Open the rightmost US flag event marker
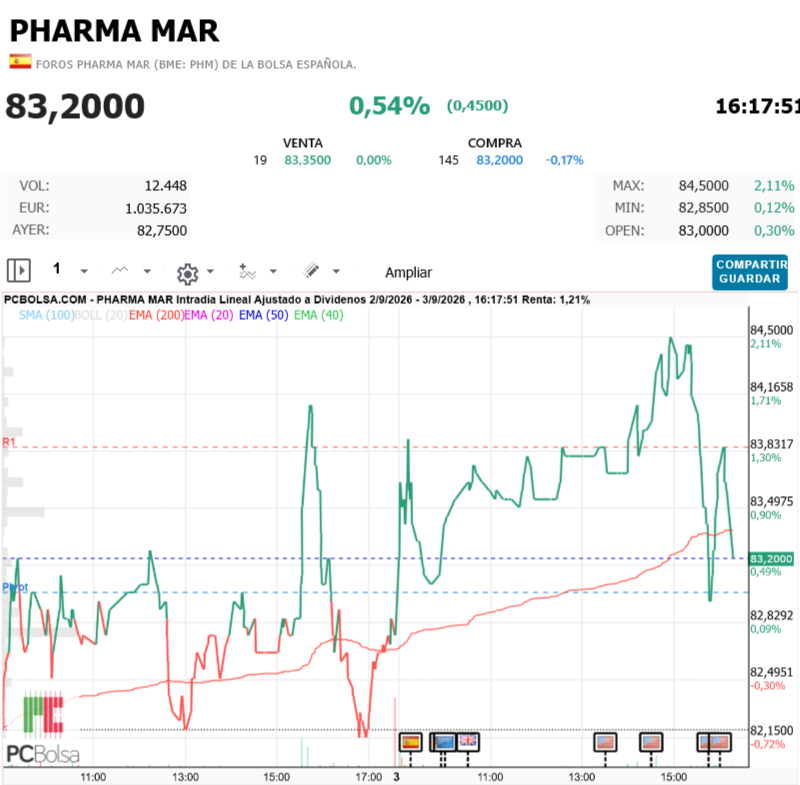The image size is (800, 785). [x=720, y=743]
